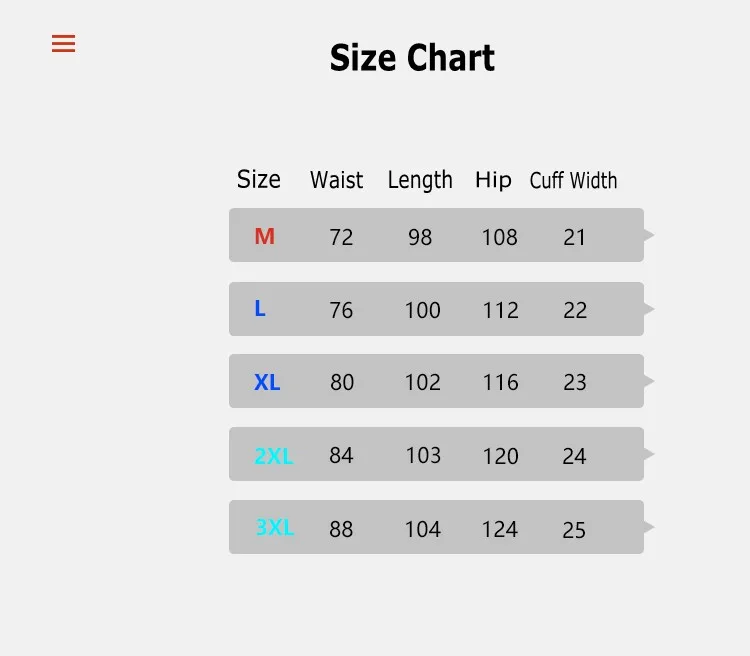
Task: Open the red hamburger menu icon
Action: tap(64, 44)
